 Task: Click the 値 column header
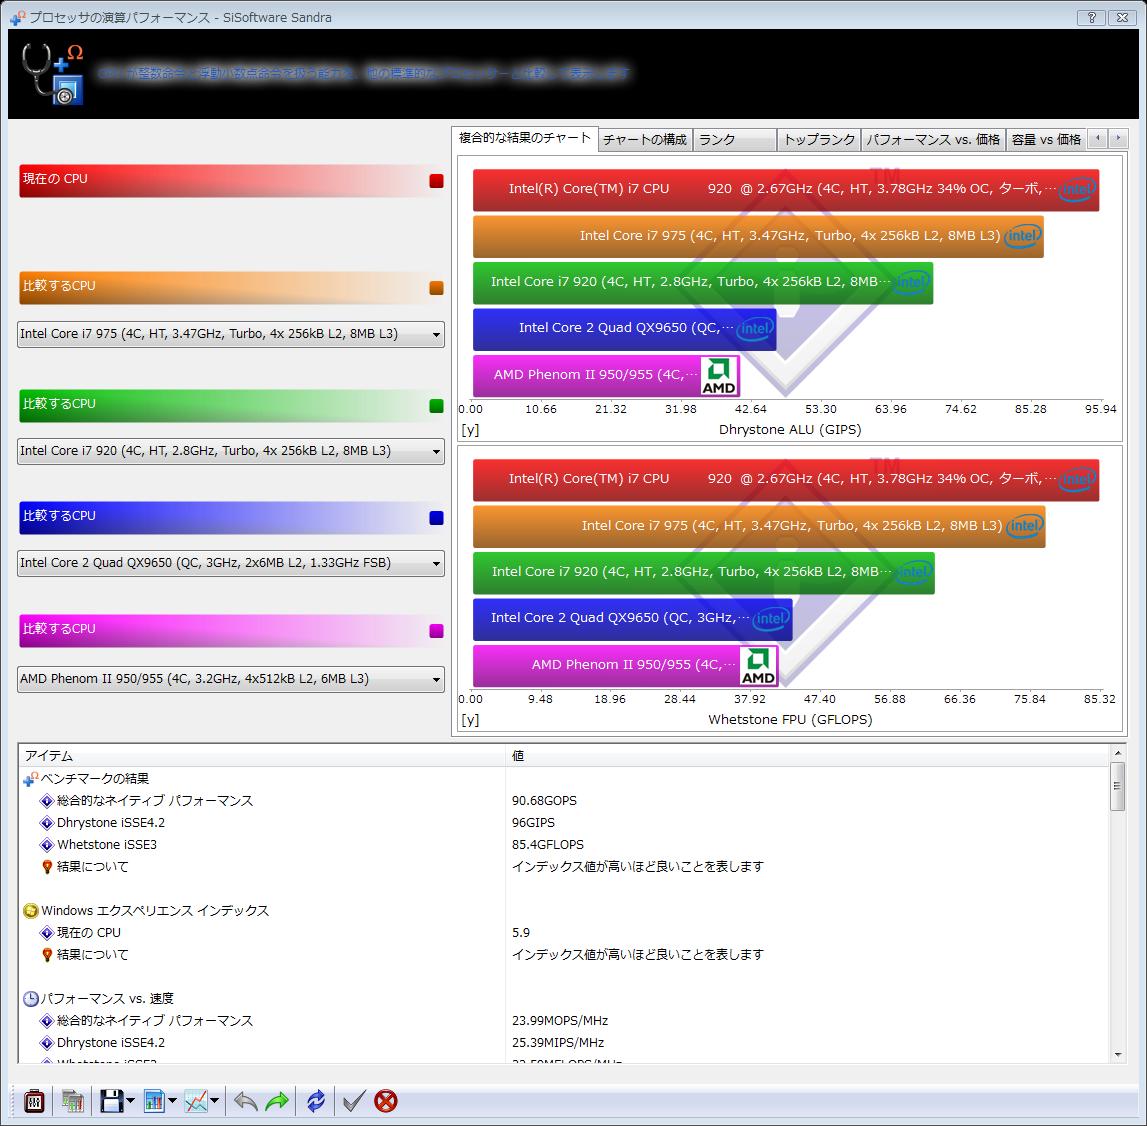808,756
